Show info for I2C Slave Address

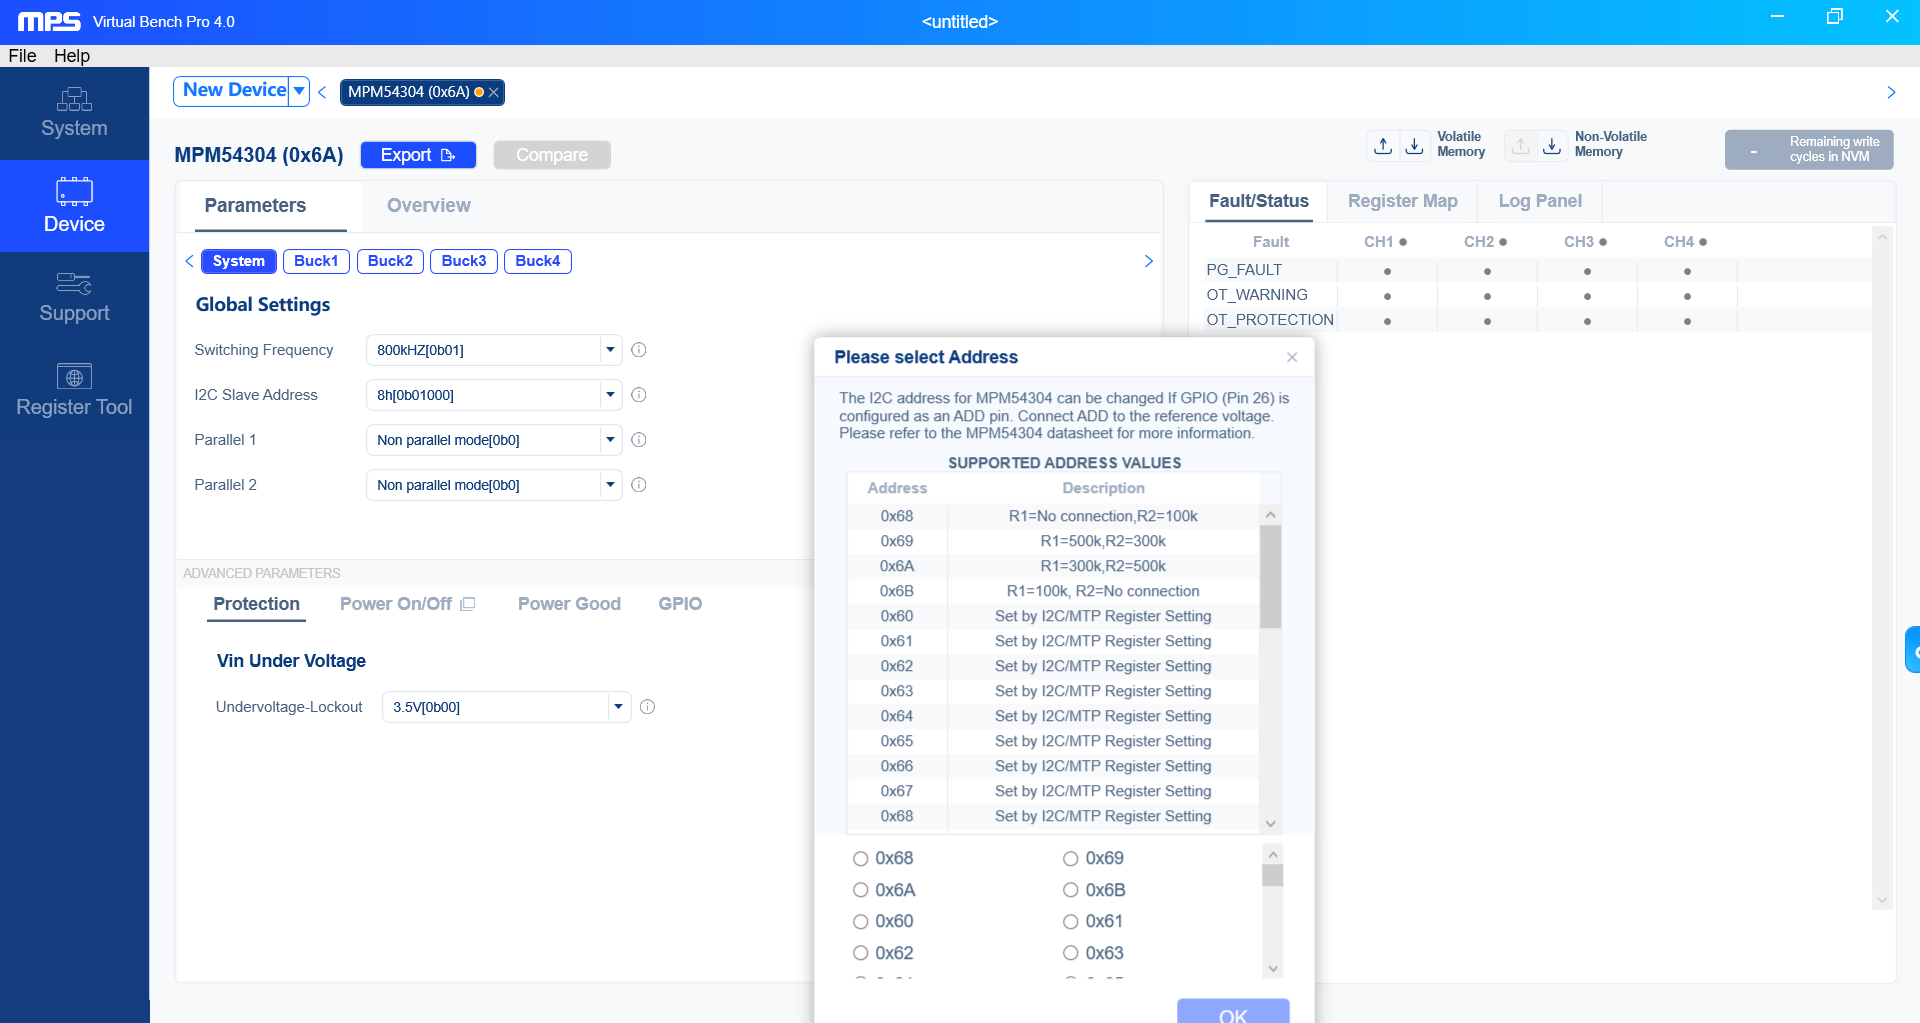(639, 395)
